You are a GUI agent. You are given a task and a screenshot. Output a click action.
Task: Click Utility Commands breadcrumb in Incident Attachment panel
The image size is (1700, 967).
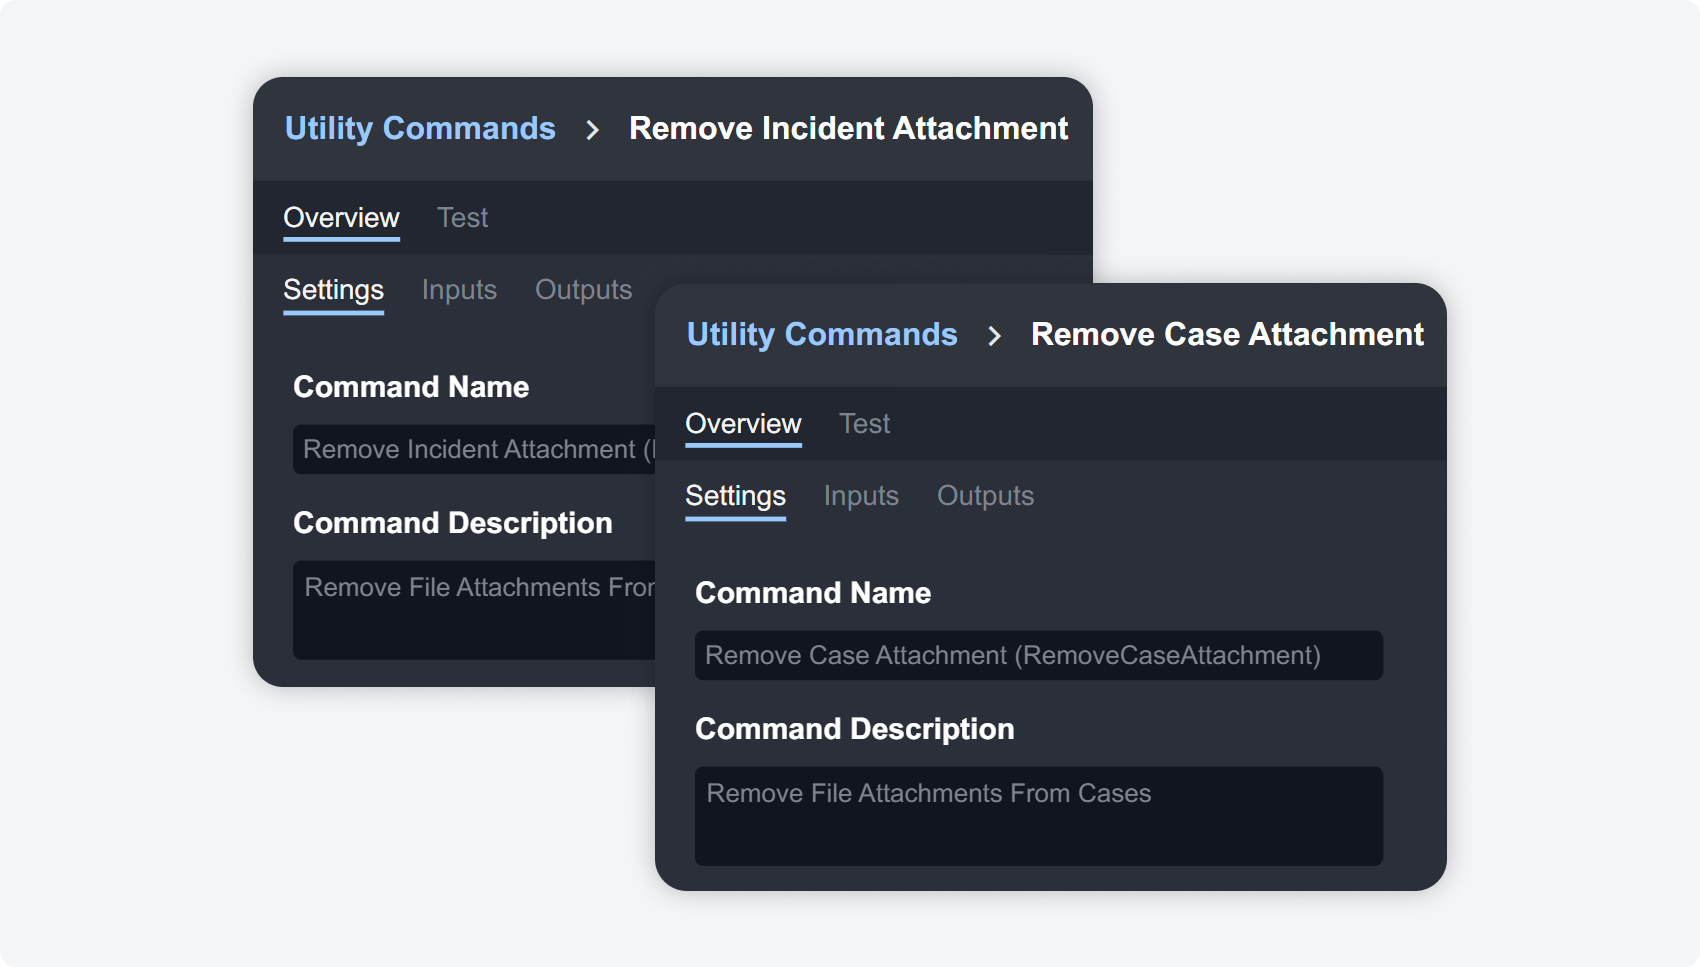coord(420,129)
